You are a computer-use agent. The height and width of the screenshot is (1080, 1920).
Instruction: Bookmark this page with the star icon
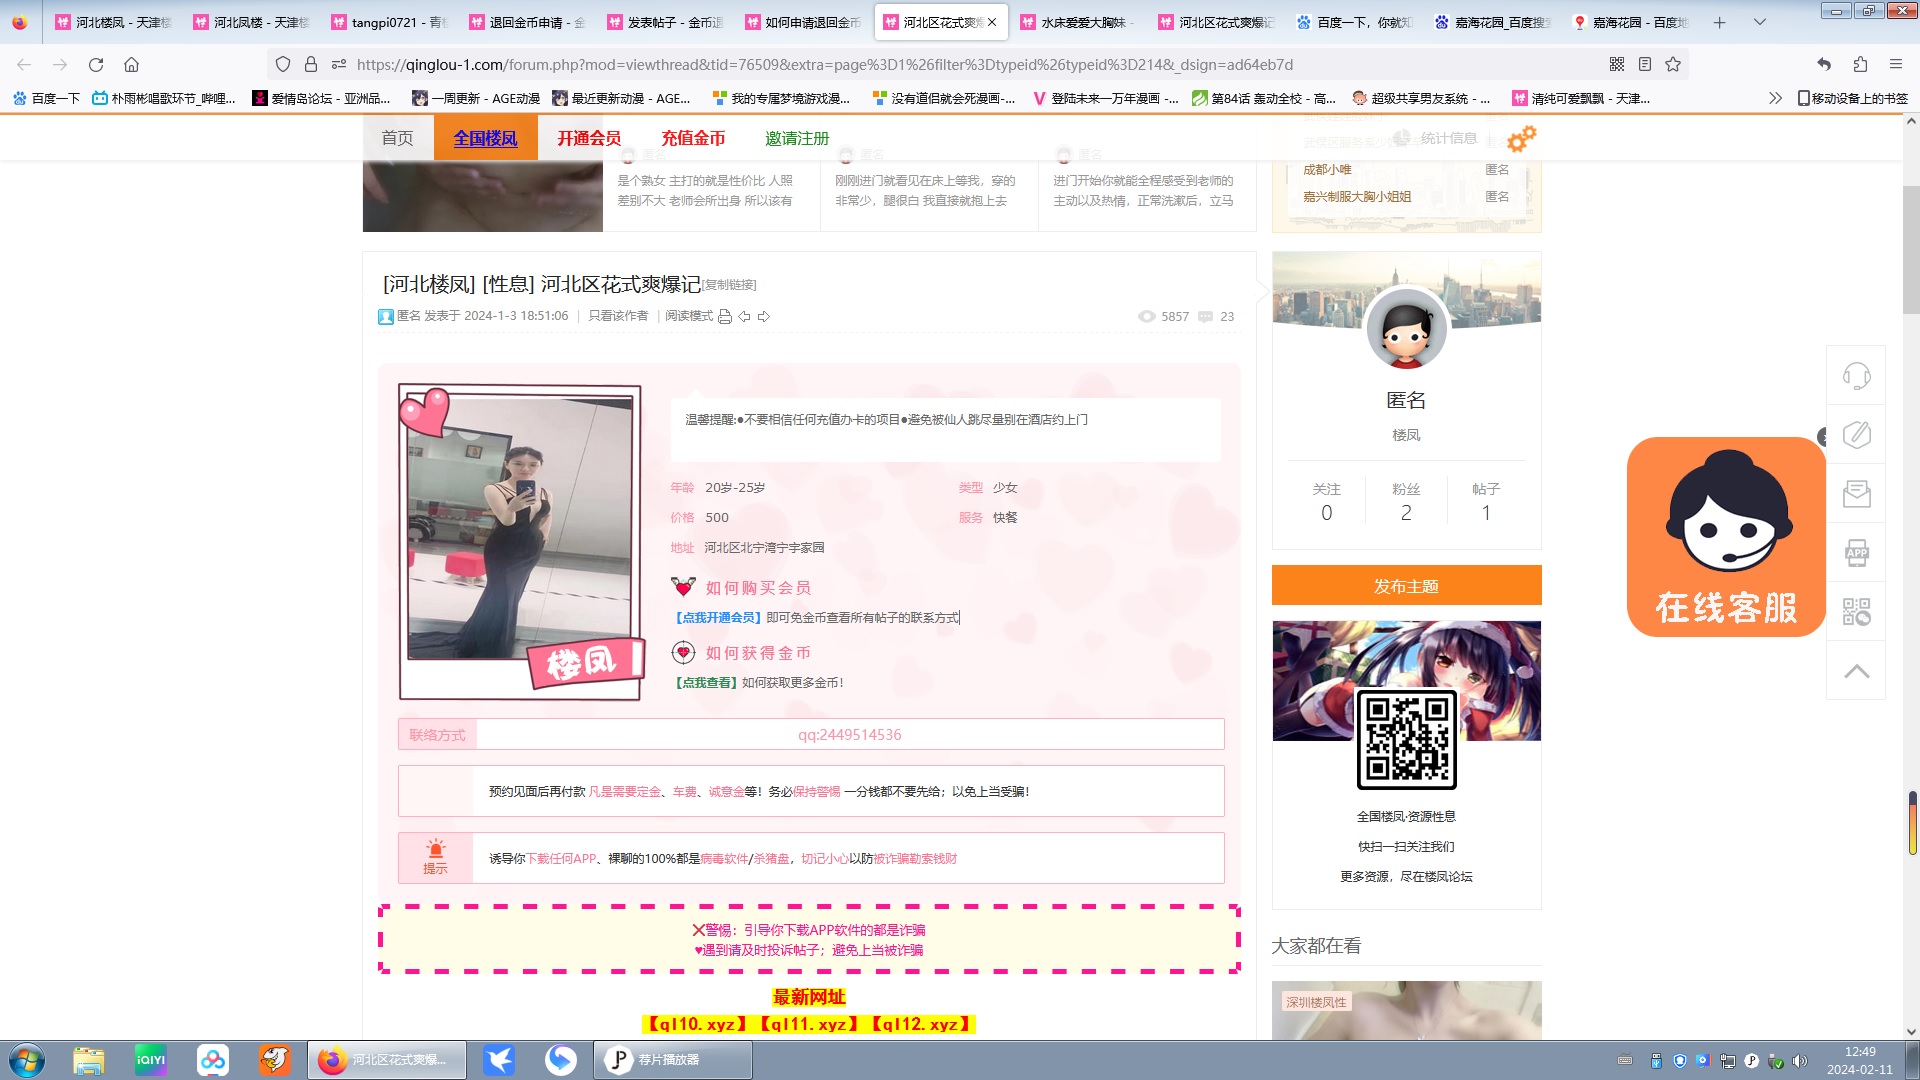pyautogui.click(x=1673, y=64)
